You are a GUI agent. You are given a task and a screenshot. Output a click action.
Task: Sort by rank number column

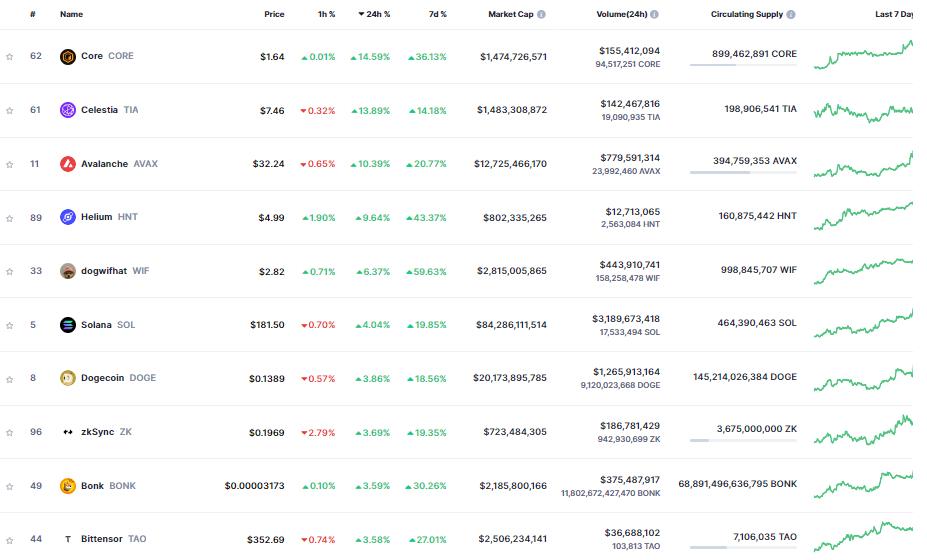click(x=33, y=14)
